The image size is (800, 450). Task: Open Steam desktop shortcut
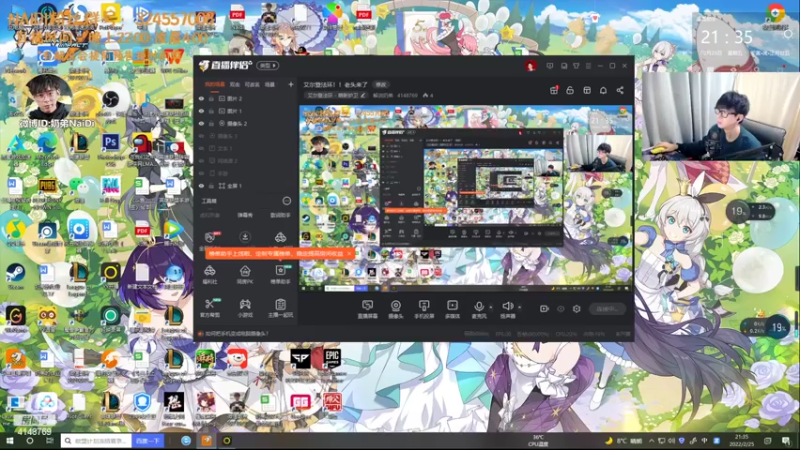tap(15, 277)
